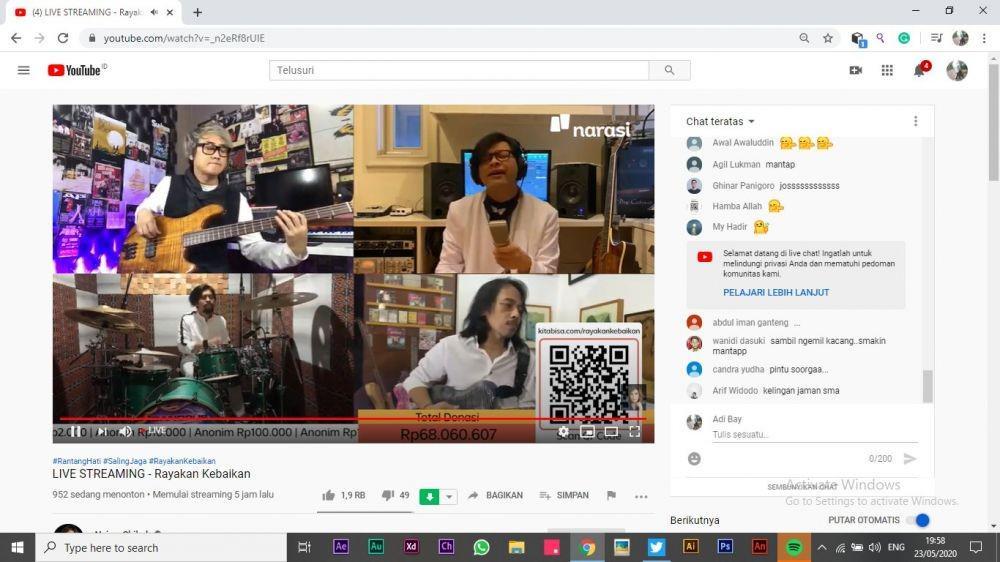
Task: Open a new browser tab
Action: [x=198, y=12]
